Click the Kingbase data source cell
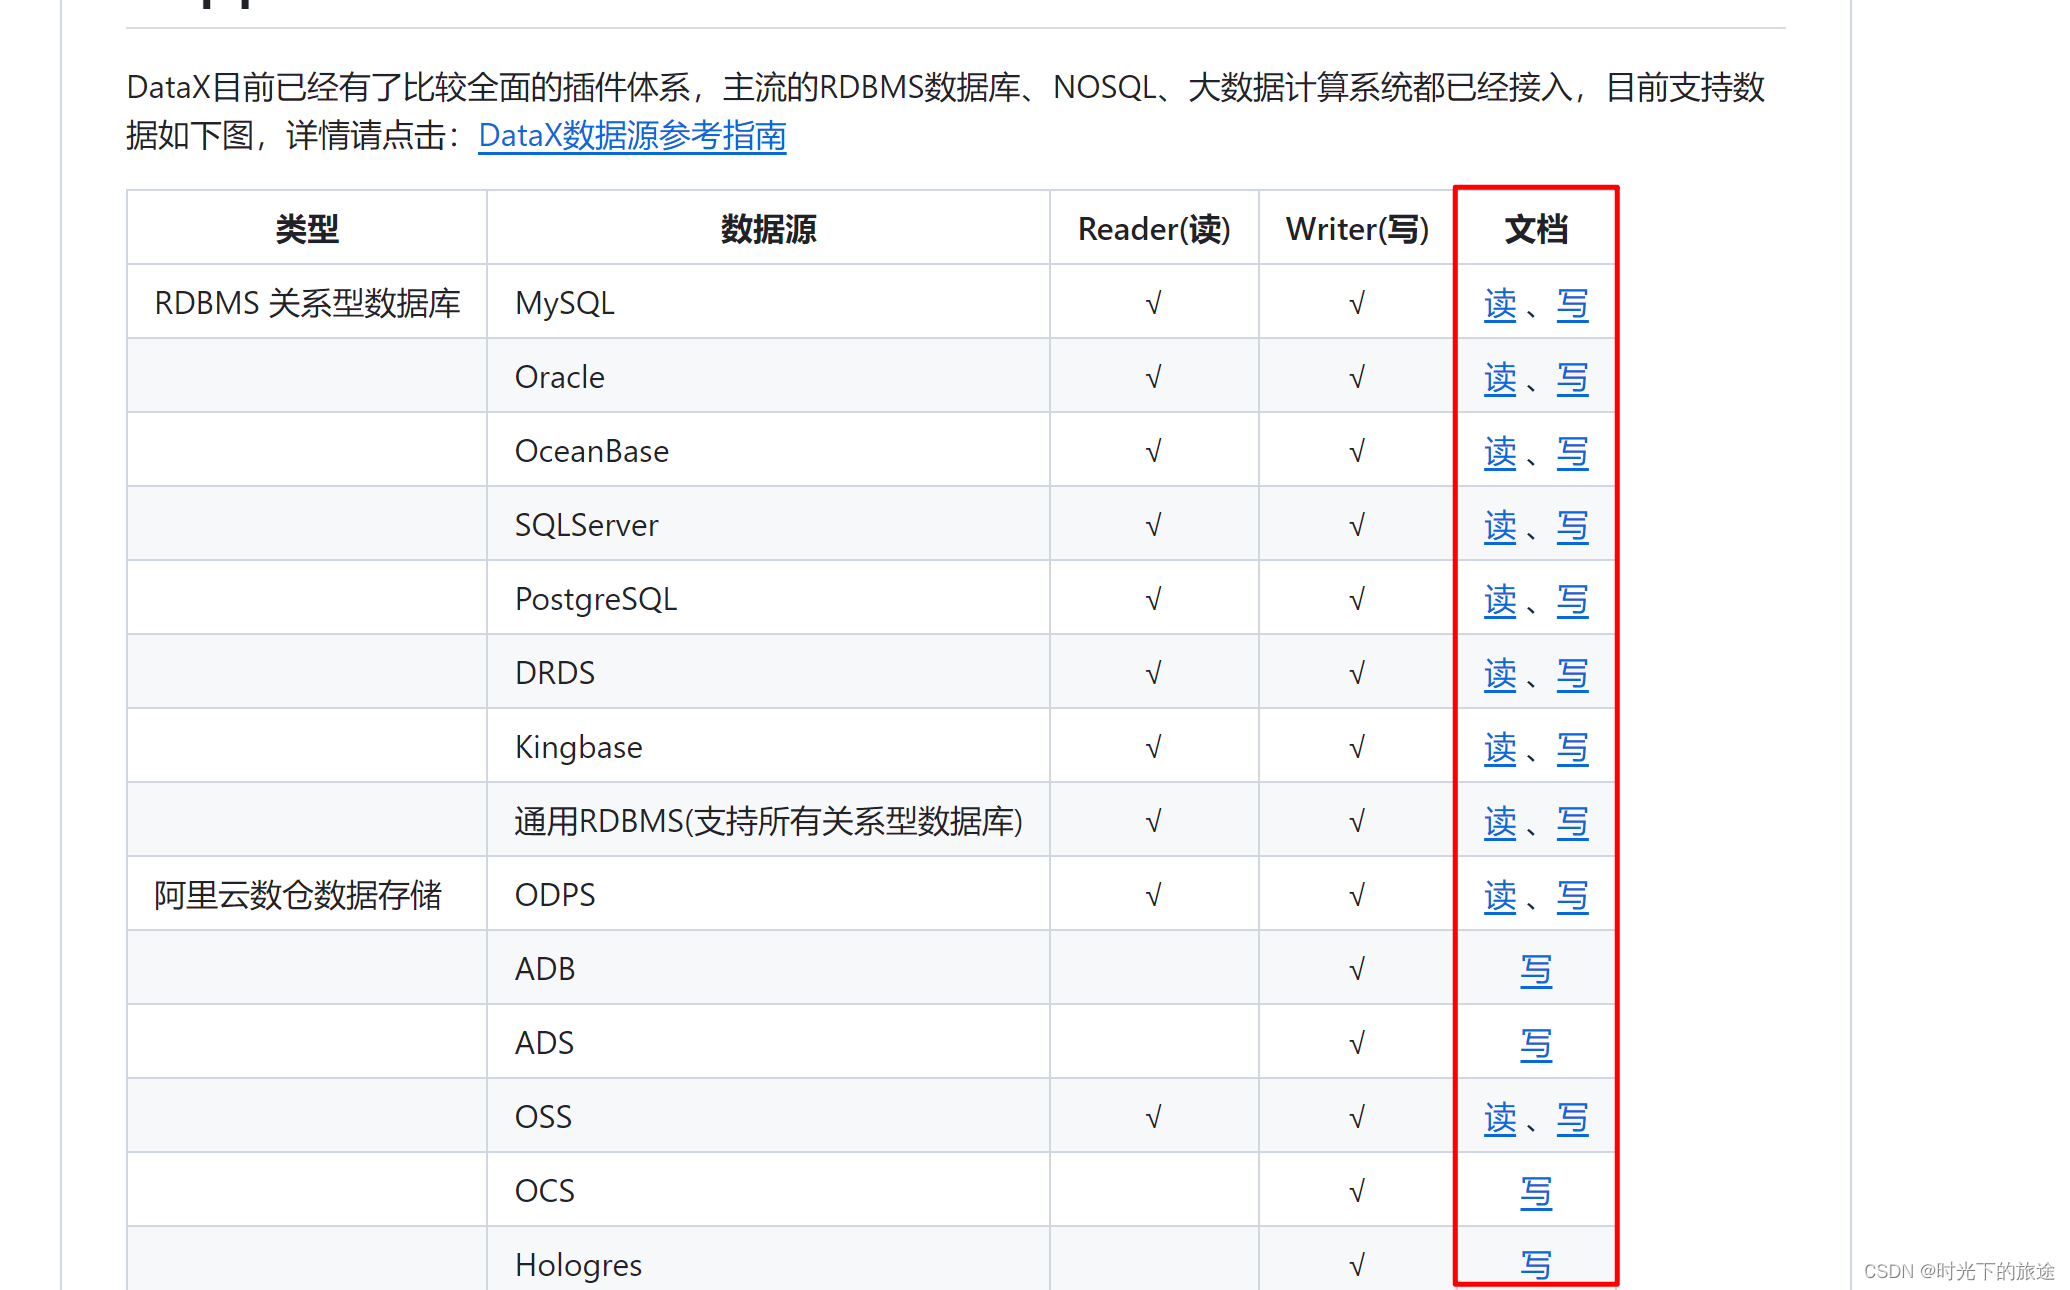The width and height of the screenshot is (2070, 1290). tap(768, 746)
